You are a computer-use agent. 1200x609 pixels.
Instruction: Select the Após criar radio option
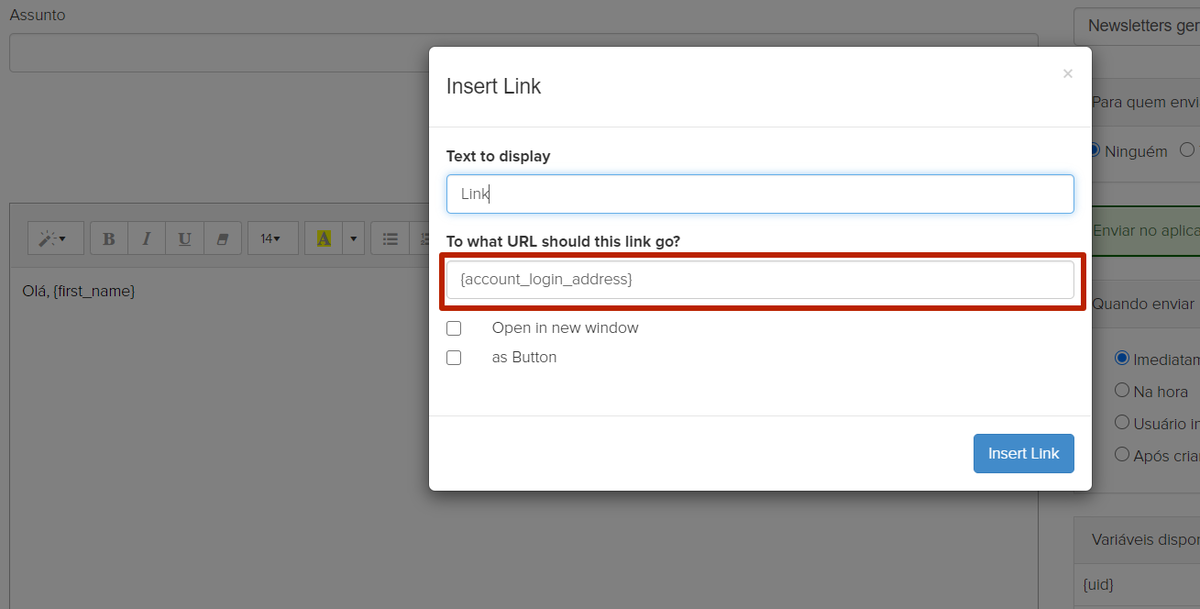point(1122,455)
